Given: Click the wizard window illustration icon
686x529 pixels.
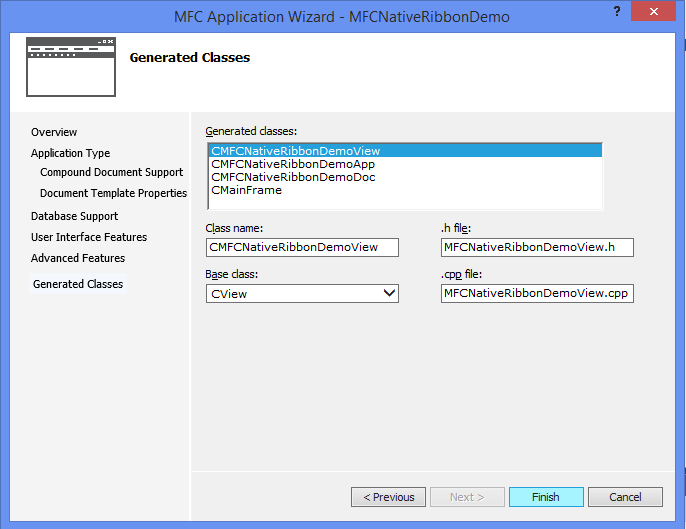Looking at the screenshot, I should (x=71, y=67).
